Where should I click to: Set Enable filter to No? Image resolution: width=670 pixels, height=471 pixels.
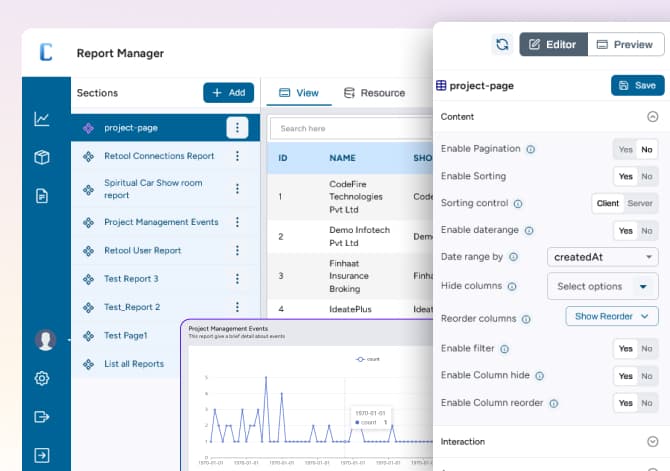646,349
